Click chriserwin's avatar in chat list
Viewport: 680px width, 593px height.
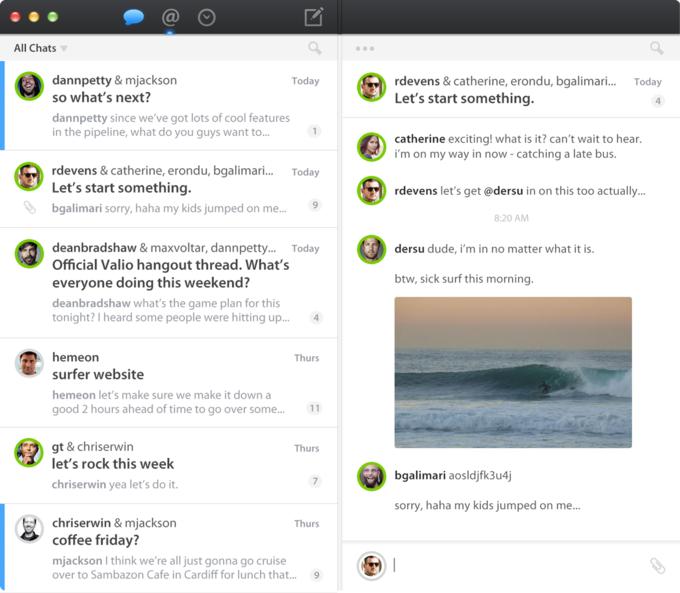[x=29, y=529]
